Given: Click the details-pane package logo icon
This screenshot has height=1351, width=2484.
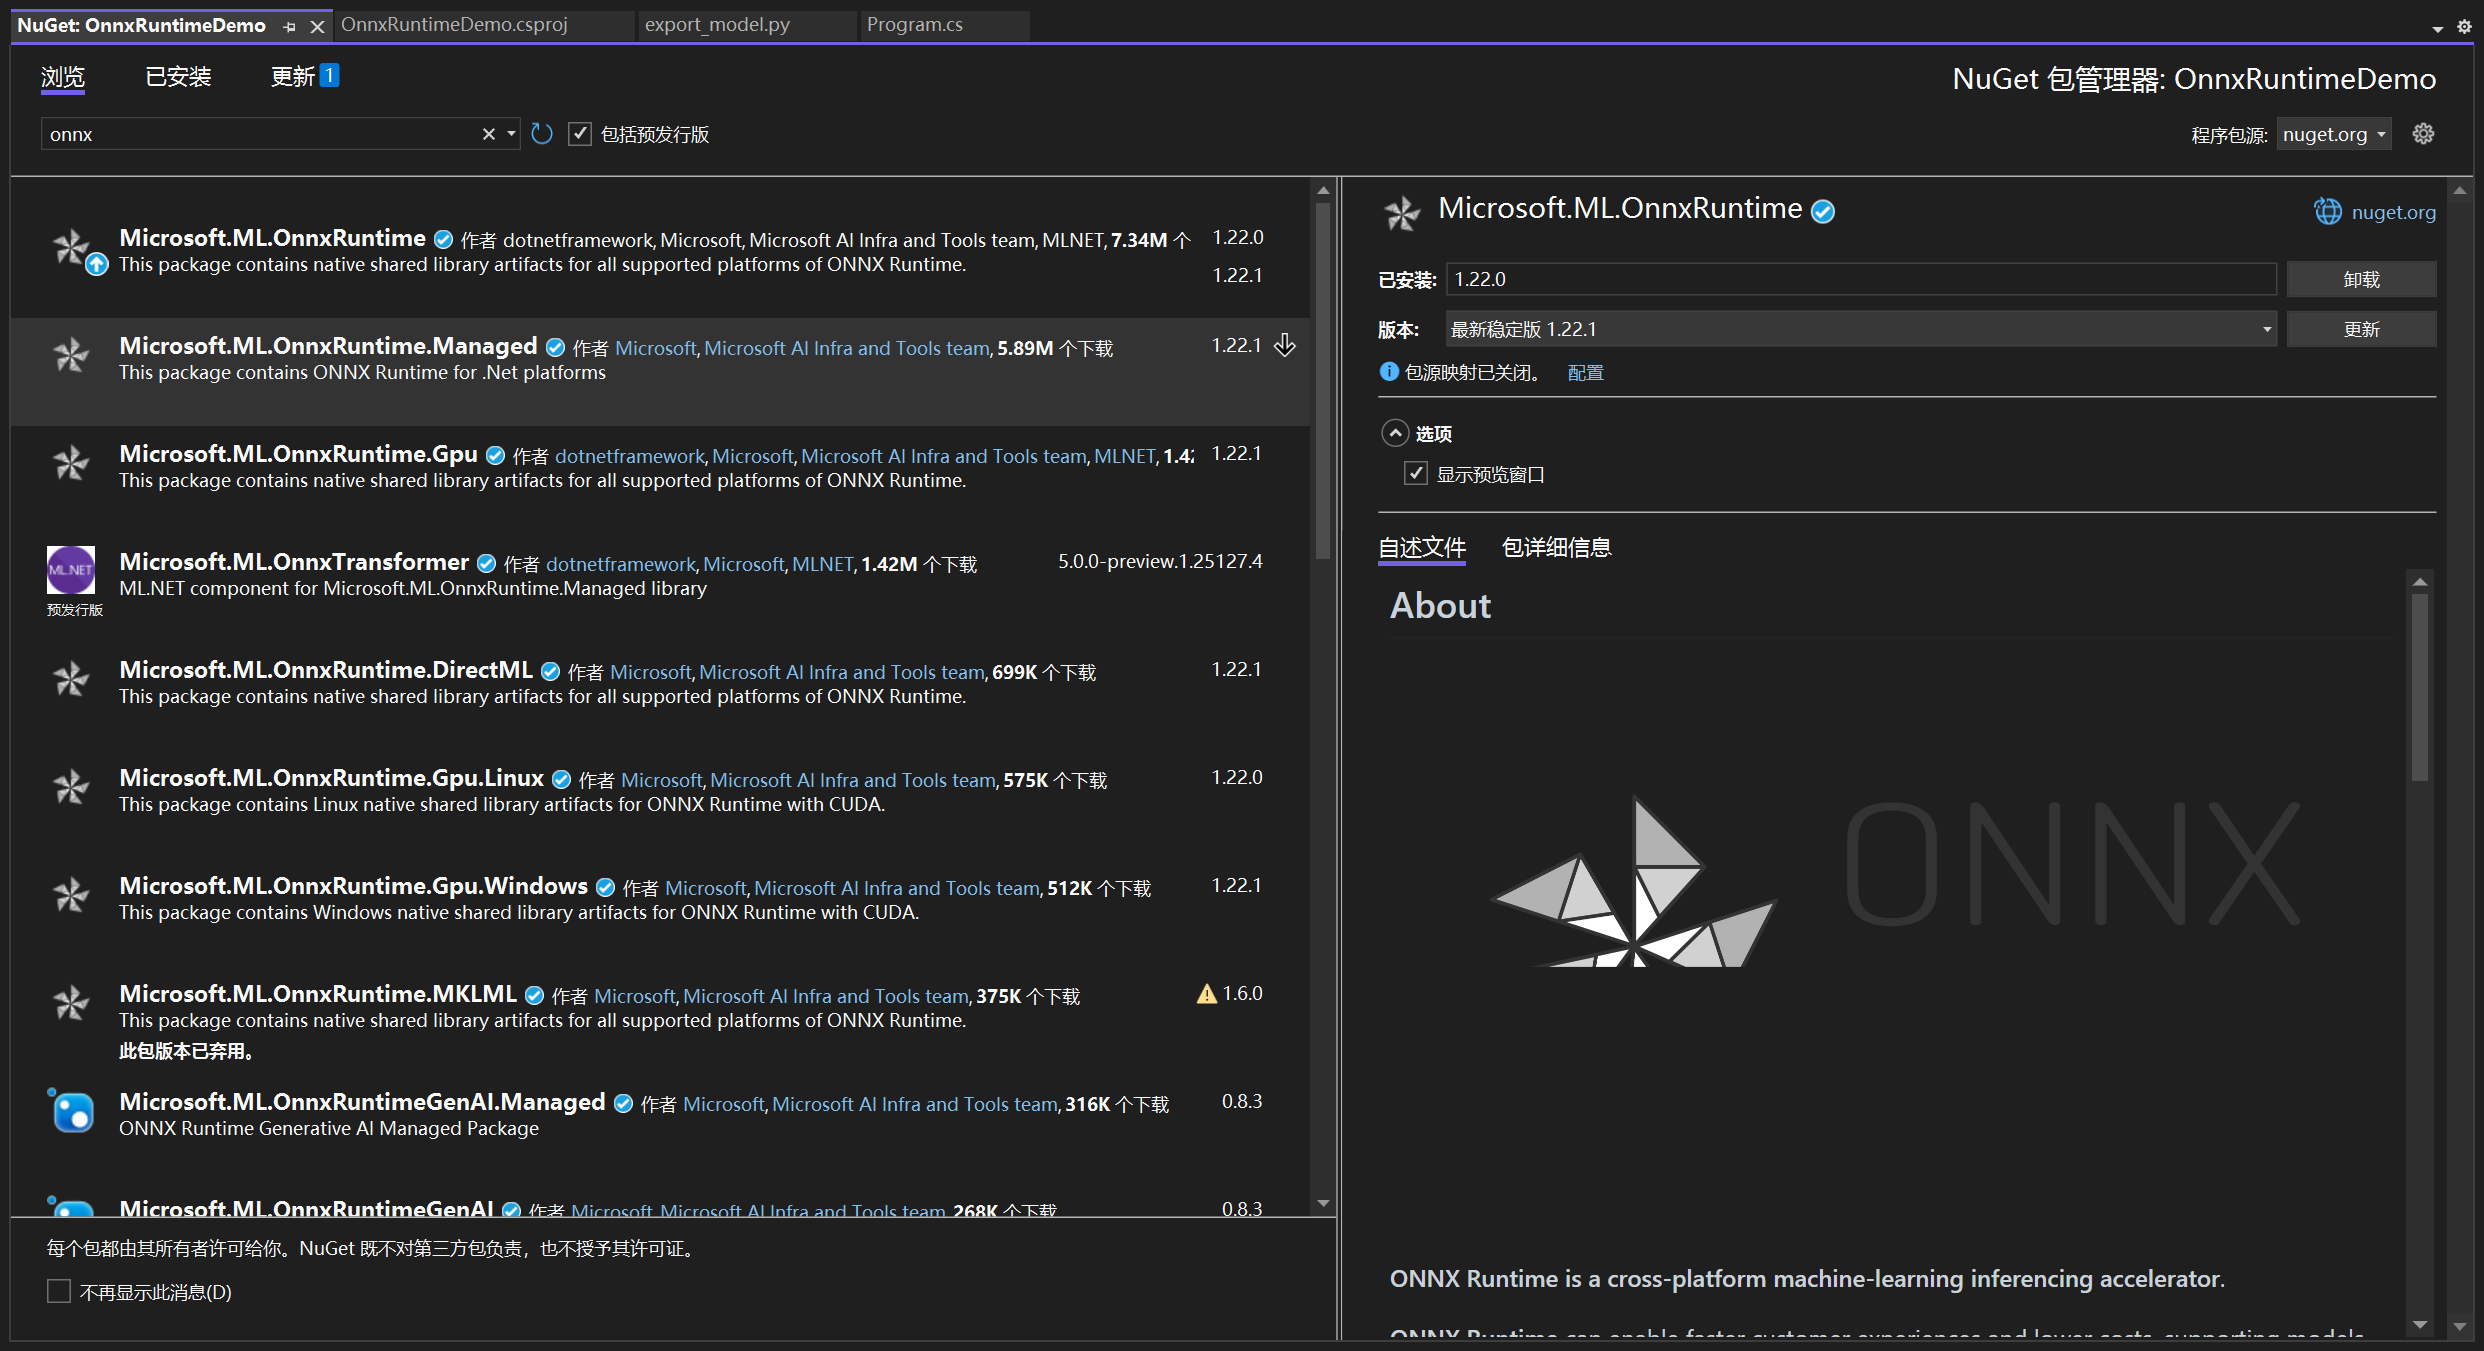Looking at the screenshot, I should click(x=1402, y=213).
